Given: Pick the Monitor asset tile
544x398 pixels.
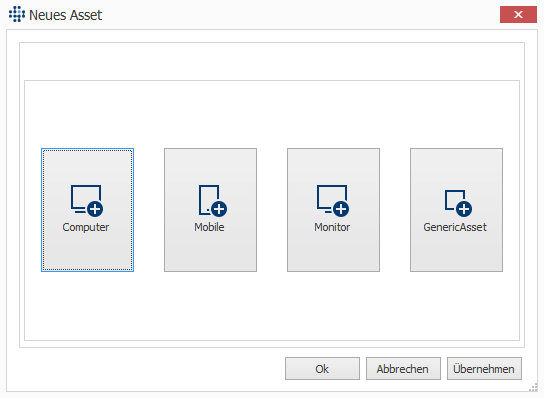Looking at the screenshot, I should tap(333, 210).
